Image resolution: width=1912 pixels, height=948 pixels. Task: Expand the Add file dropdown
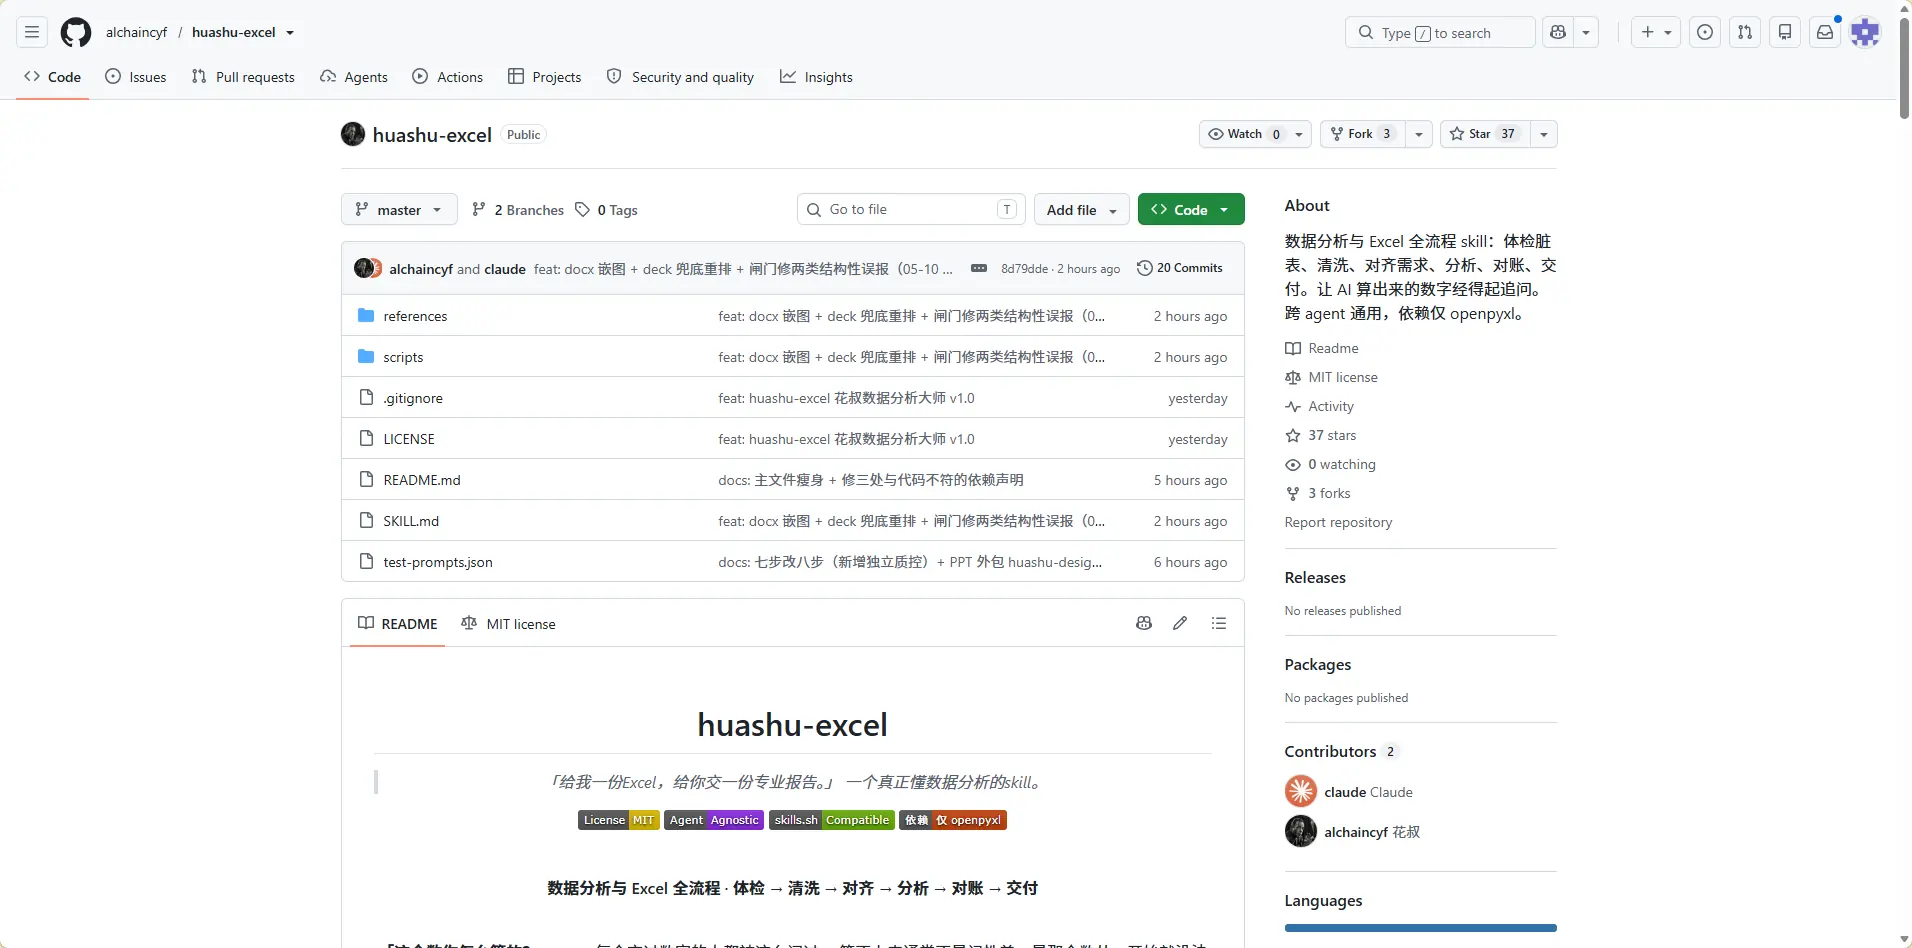pos(1082,209)
